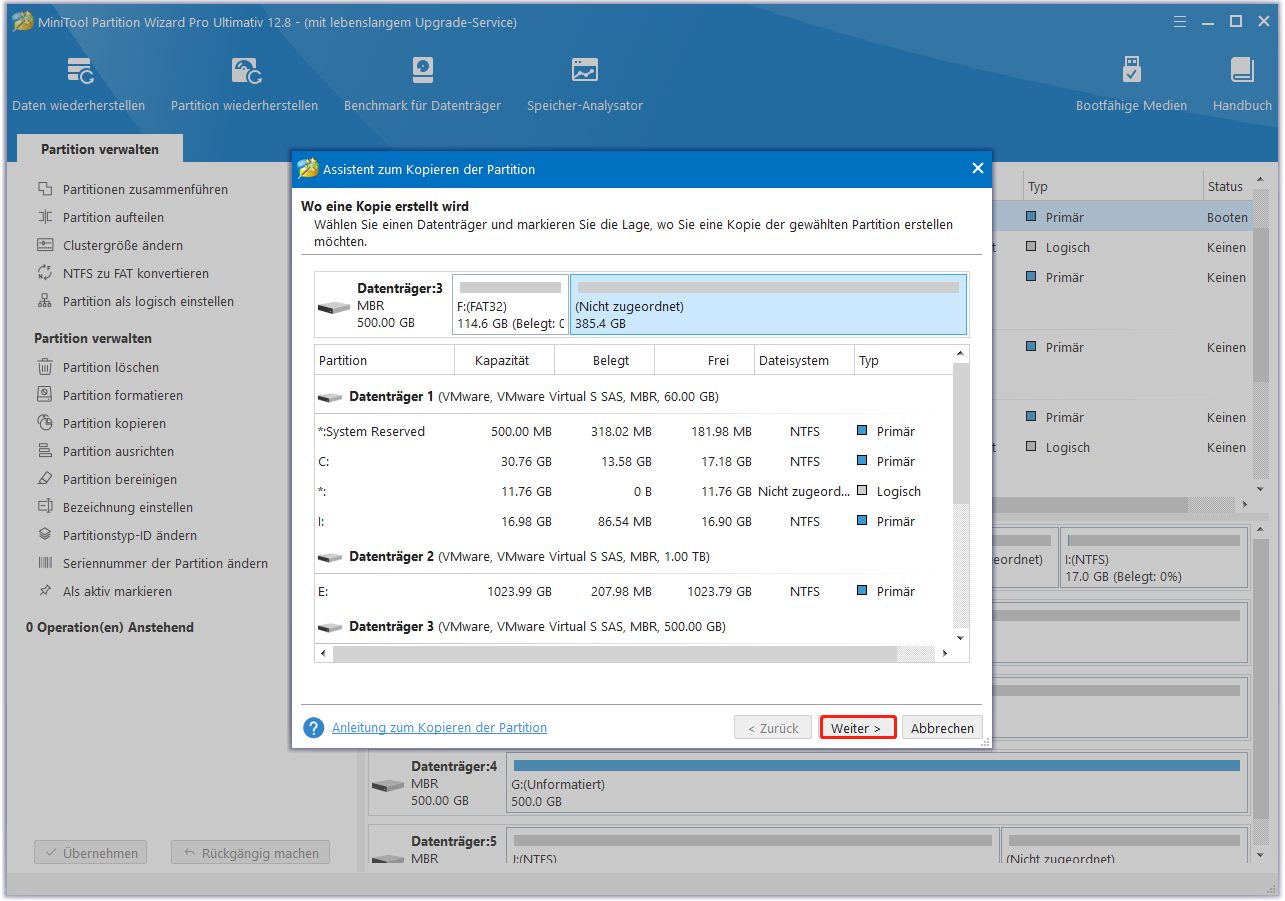Click the Abbrechen button

942,728
